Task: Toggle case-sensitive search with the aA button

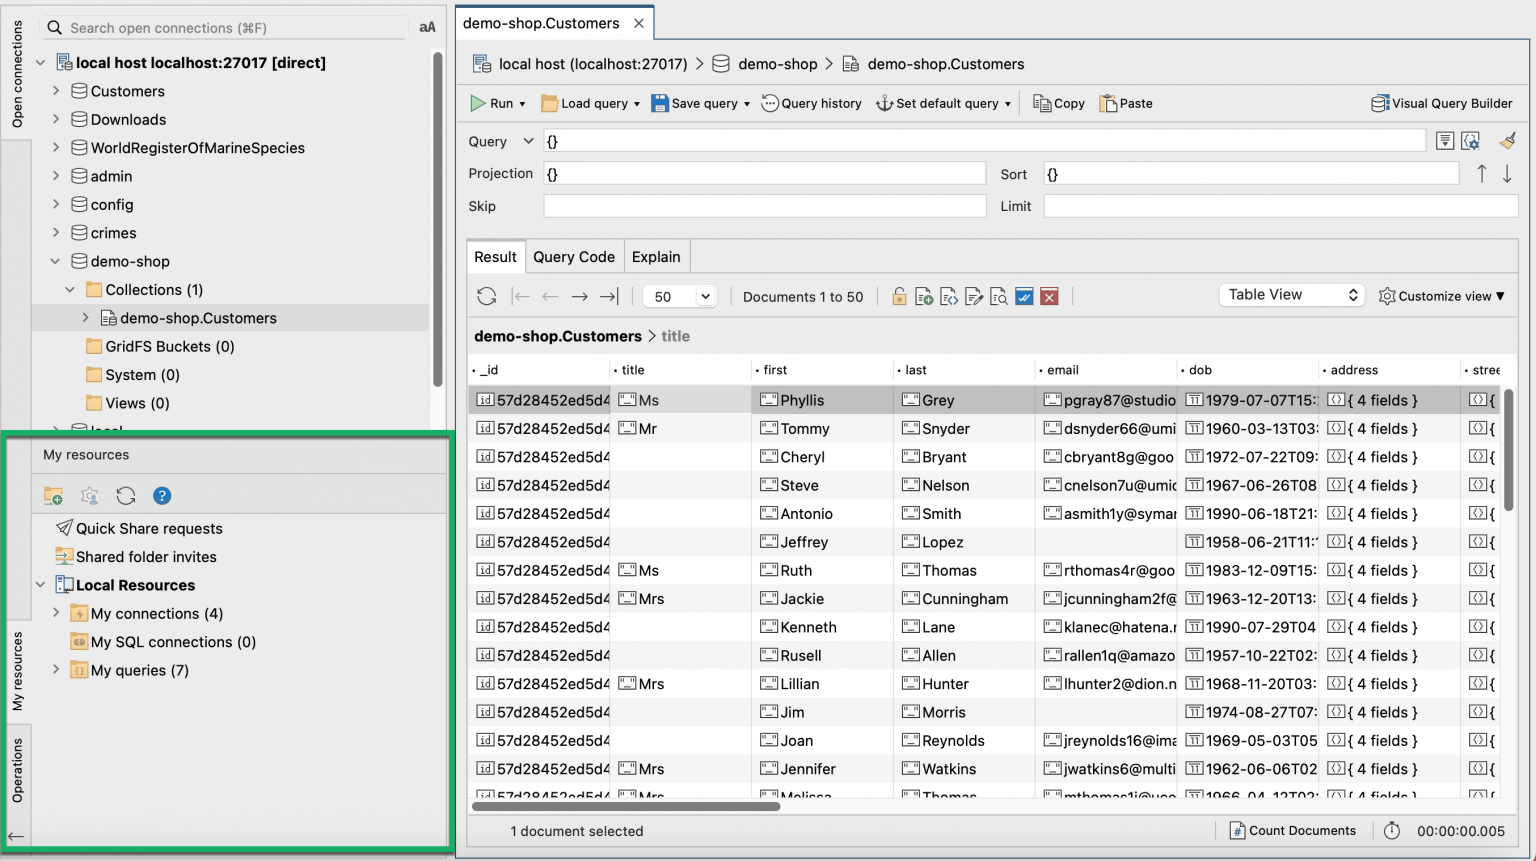Action: coord(427,28)
